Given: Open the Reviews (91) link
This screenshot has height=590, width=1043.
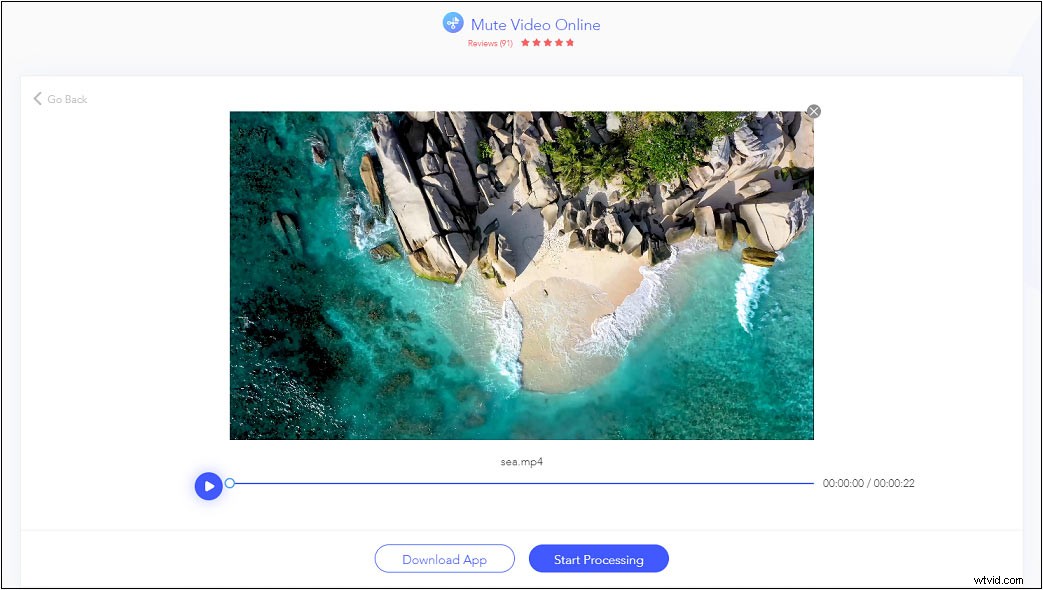Looking at the screenshot, I should (490, 43).
